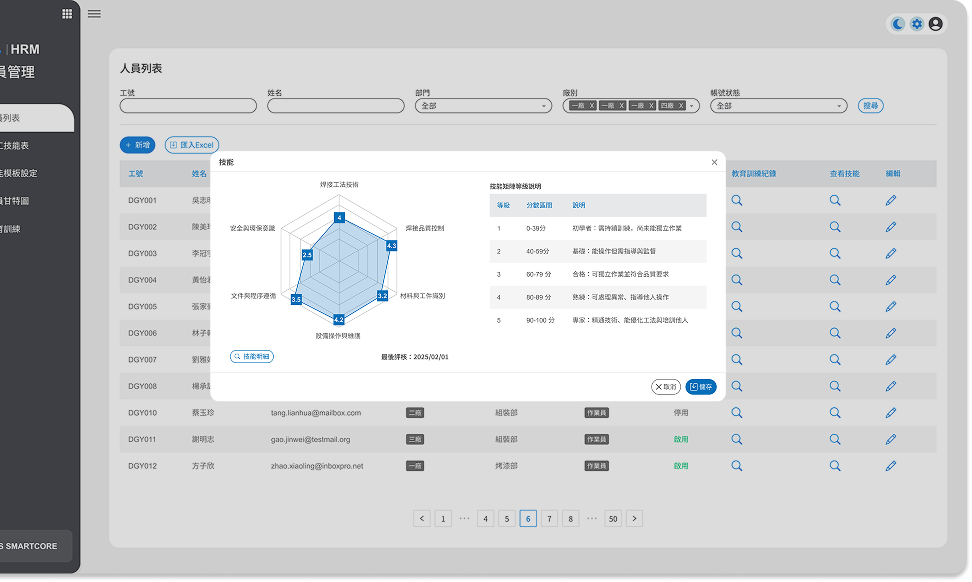Click the 姓名 search input field
The height and width of the screenshot is (582, 972).
click(x=335, y=105)
